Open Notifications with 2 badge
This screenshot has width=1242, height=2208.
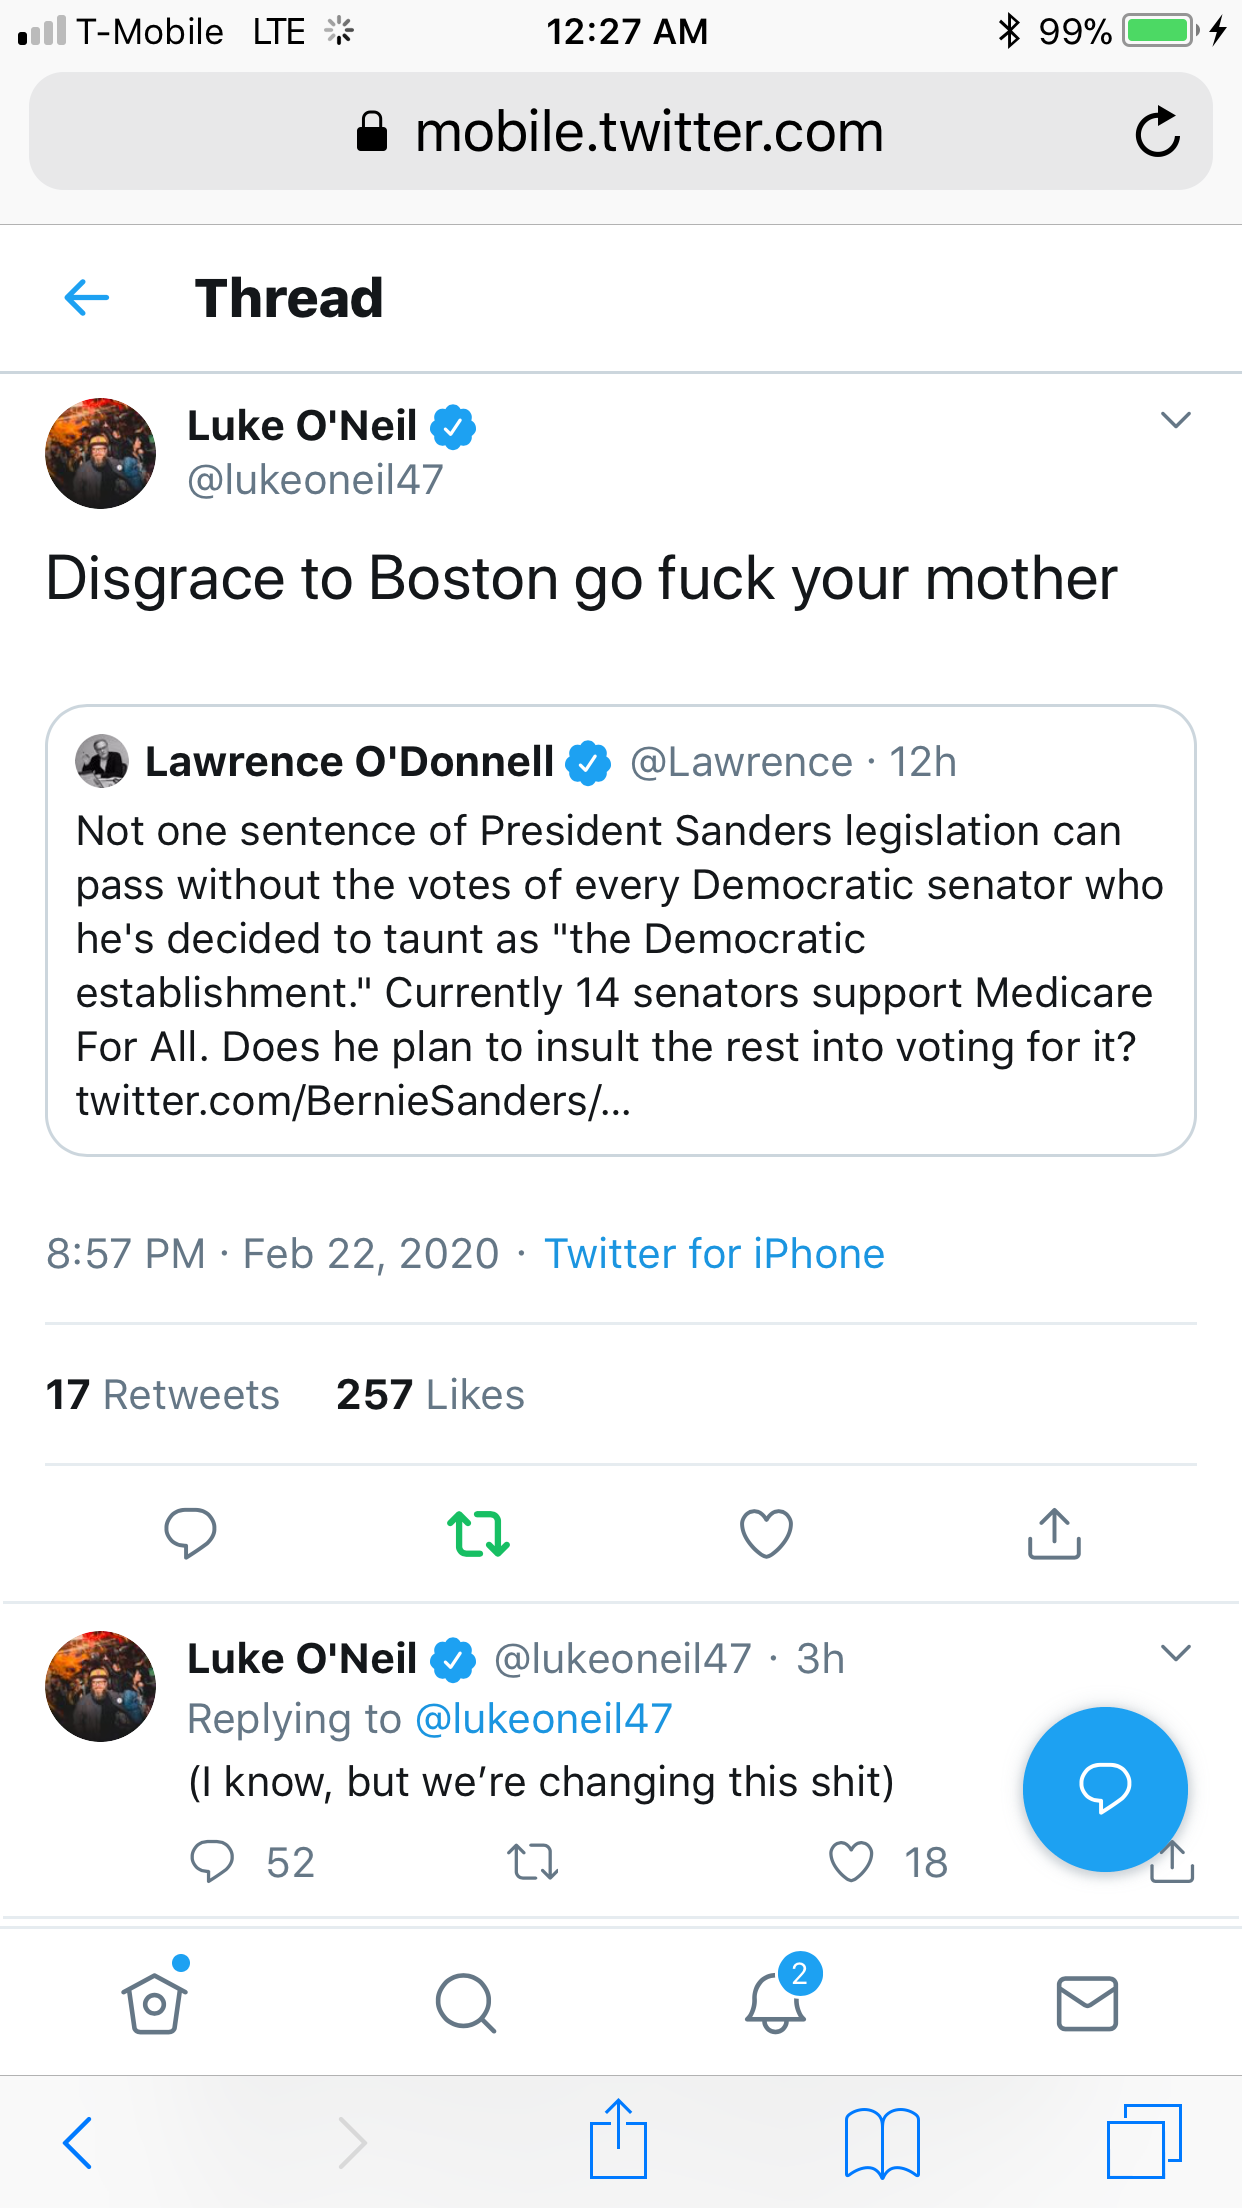point(776,2003)
